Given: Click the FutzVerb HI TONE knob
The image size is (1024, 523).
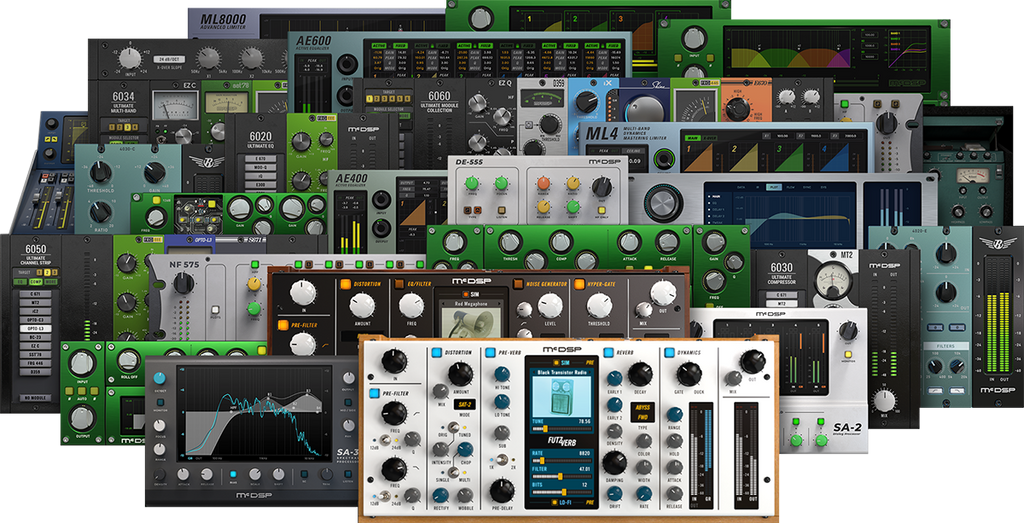Looking at the screenshot, I should [502, 374].
